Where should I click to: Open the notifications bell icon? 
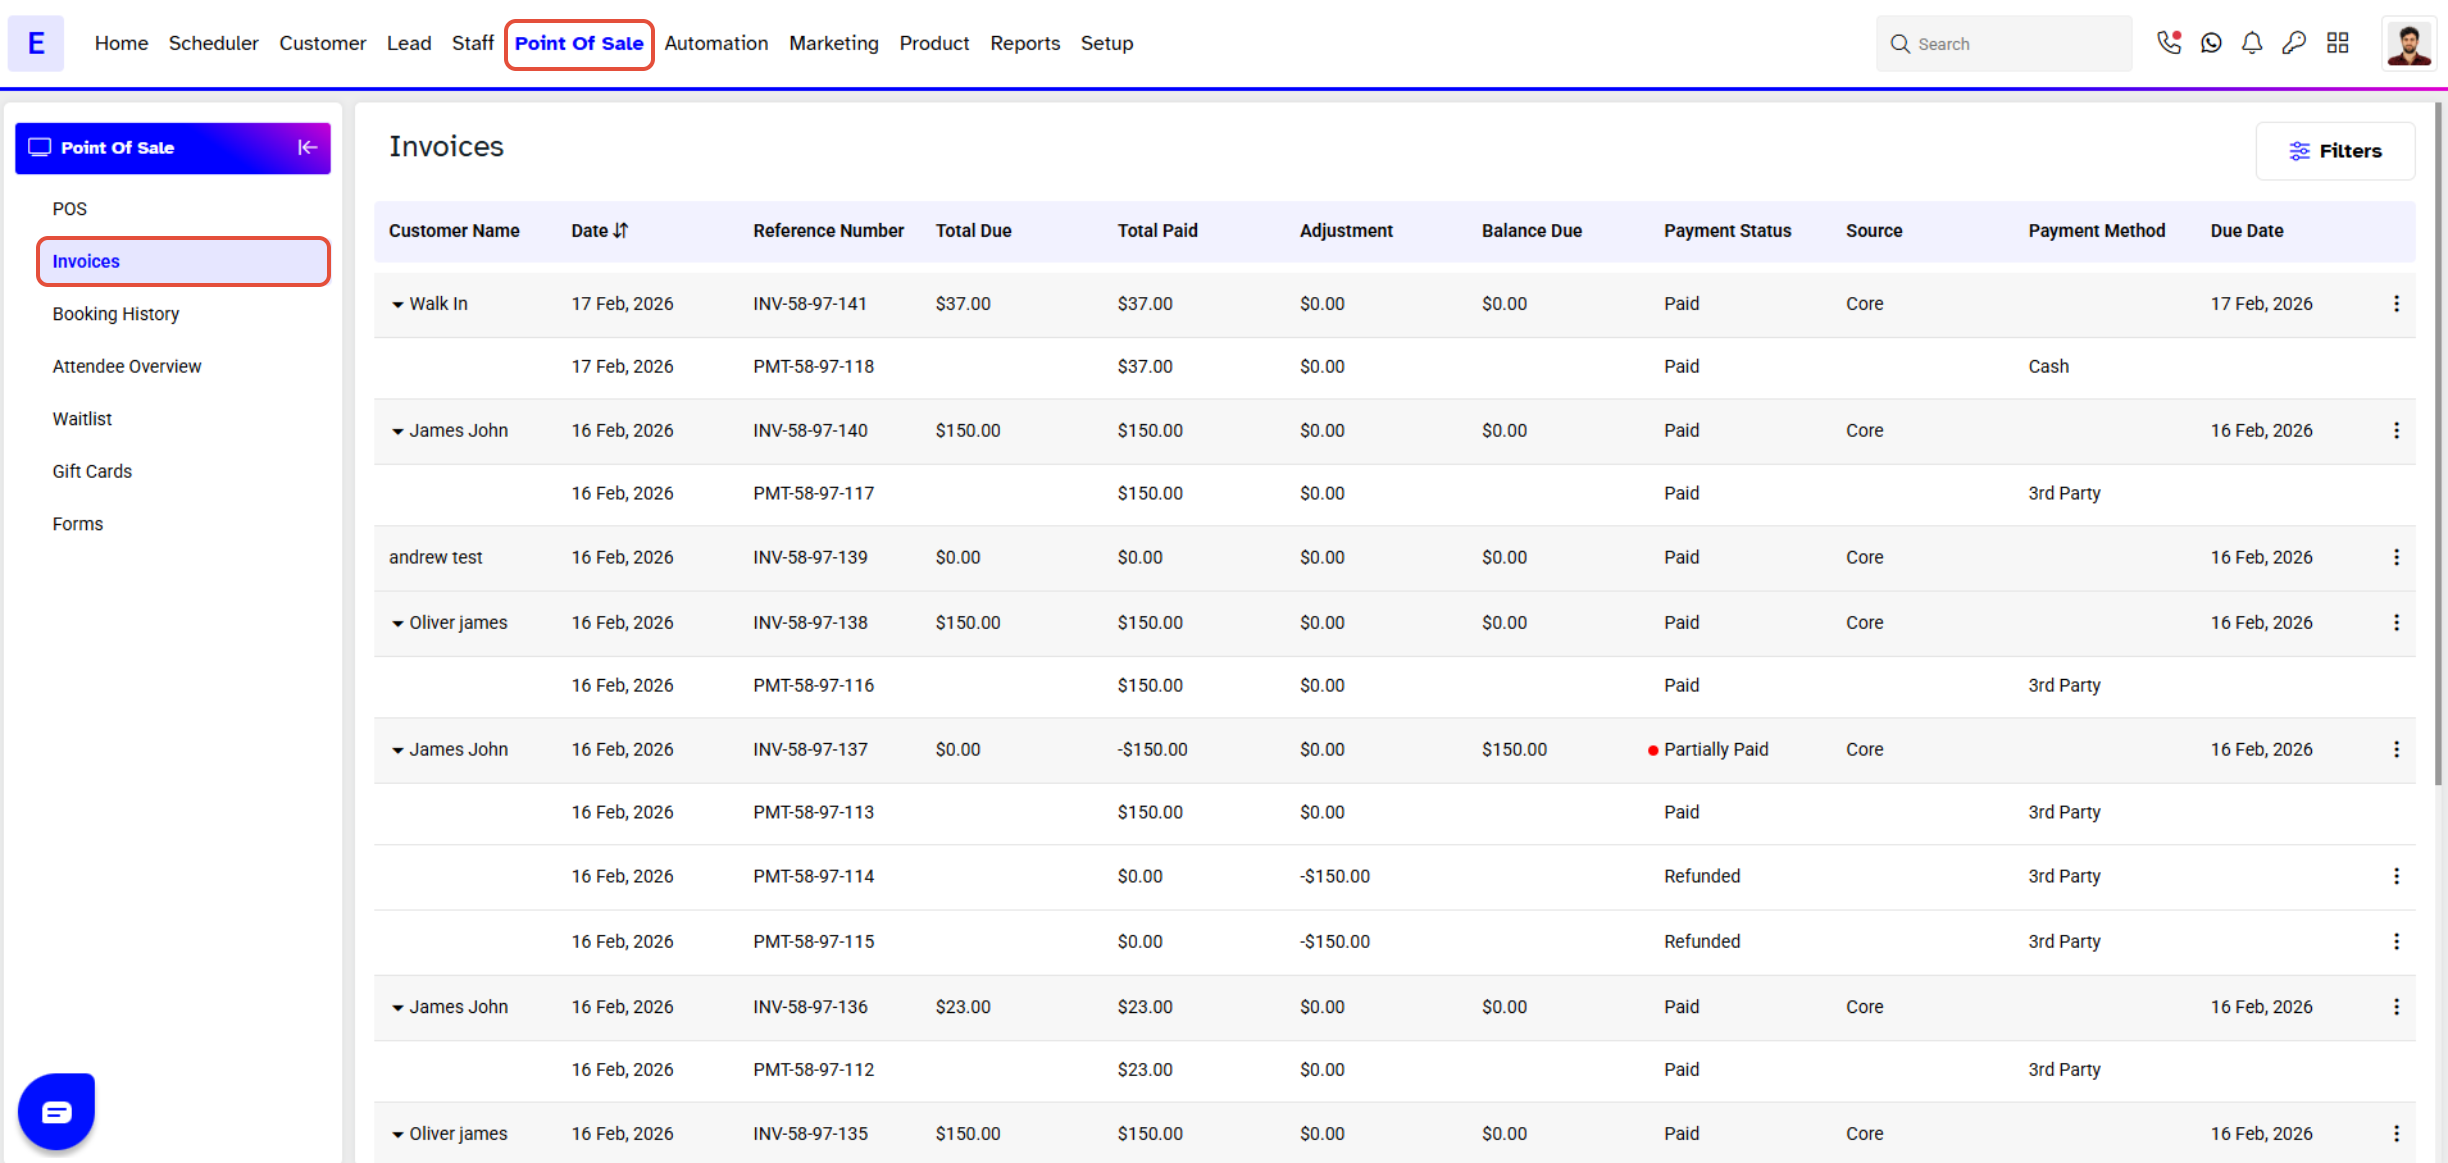(x=2252, y=43)
